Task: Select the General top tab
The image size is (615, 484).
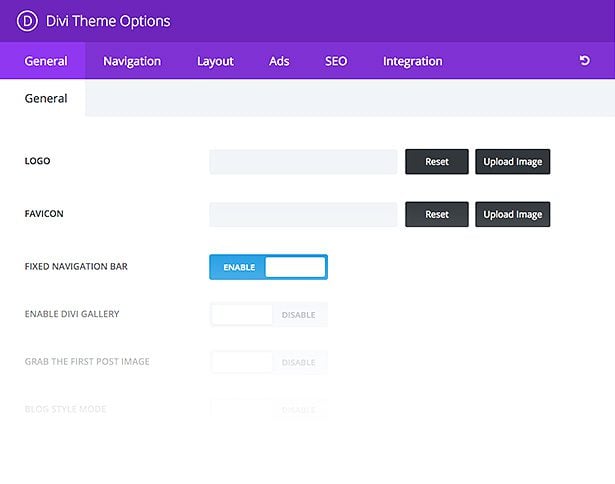Action: [46, 61]
